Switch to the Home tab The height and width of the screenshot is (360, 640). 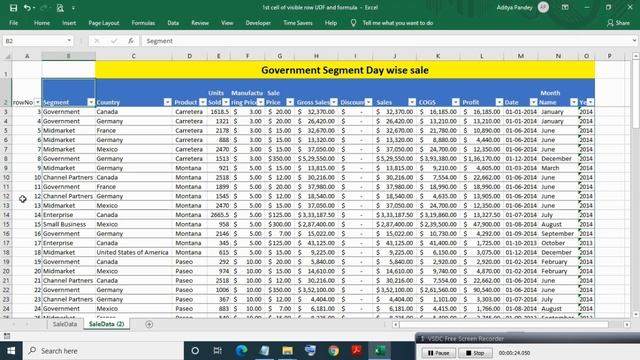pos(42,23)
